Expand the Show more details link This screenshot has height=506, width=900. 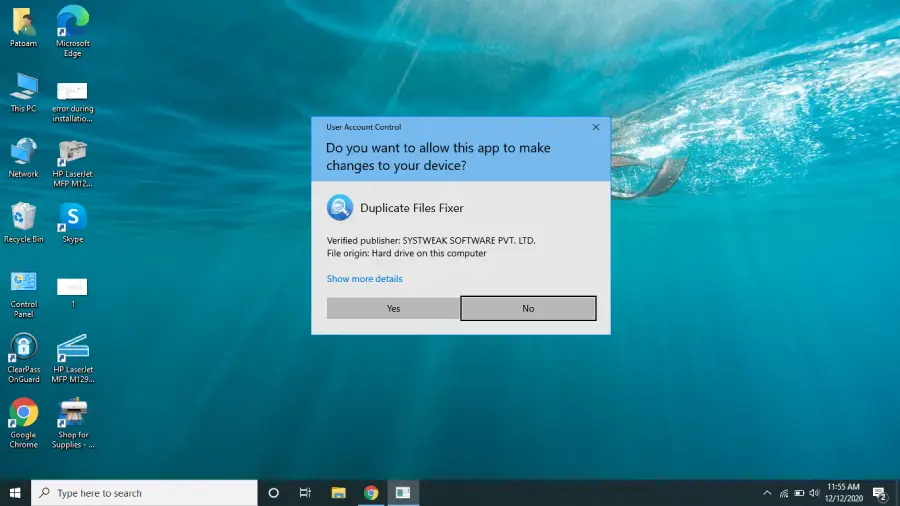[364, 279]
